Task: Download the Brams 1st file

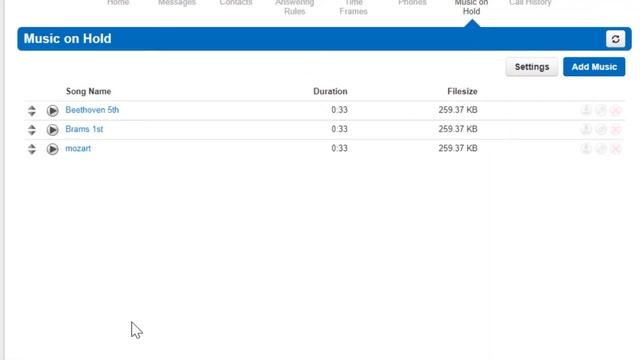Action: 586,129
